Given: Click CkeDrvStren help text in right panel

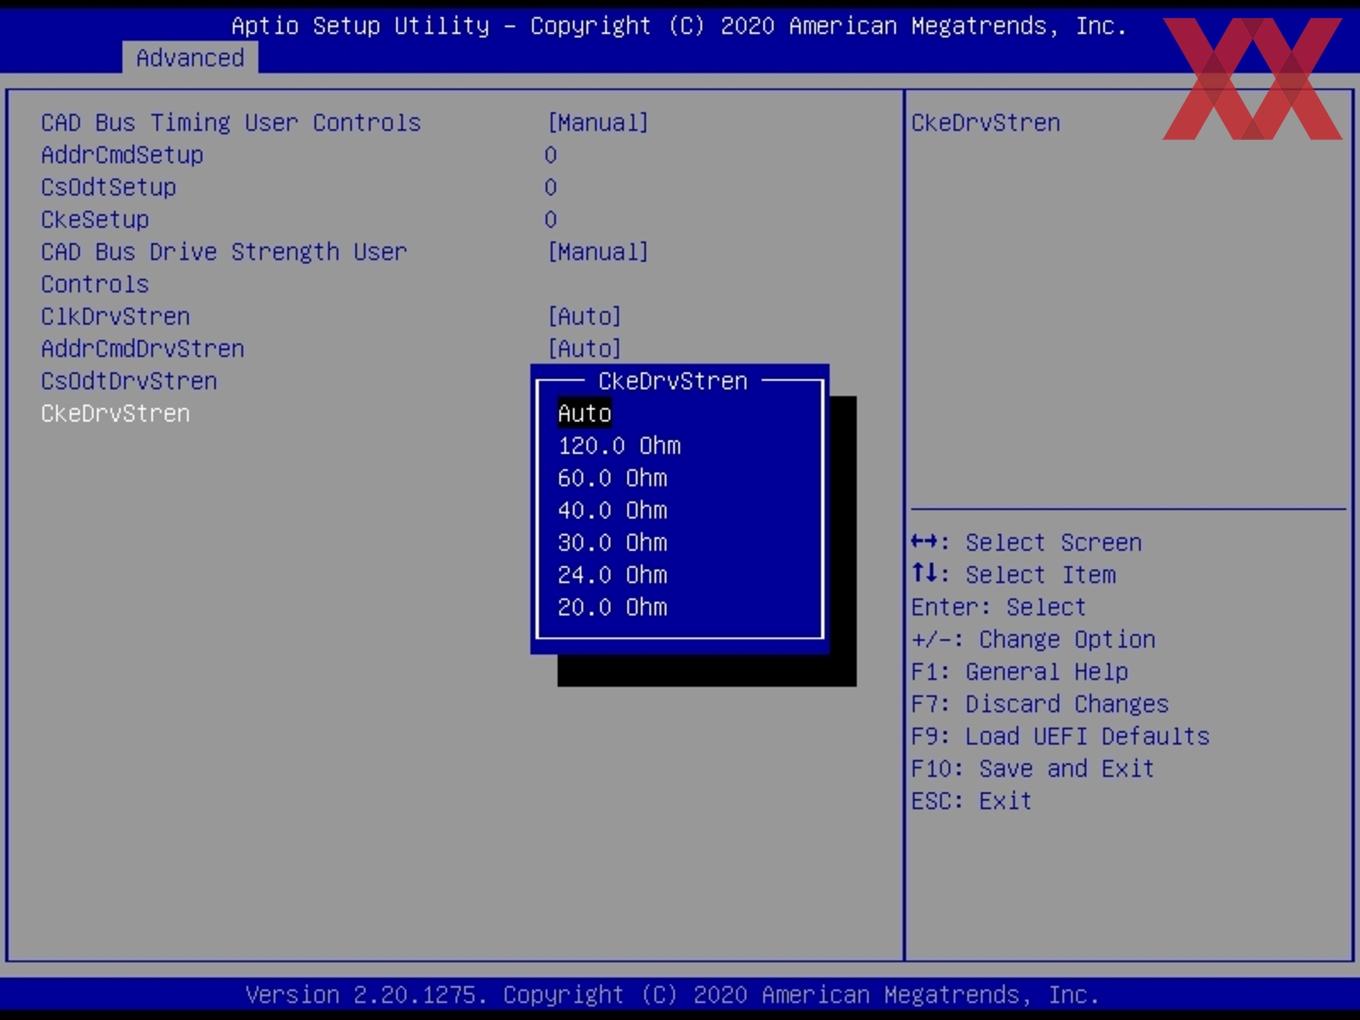Looking at the screenshot, I should (986, 123).
